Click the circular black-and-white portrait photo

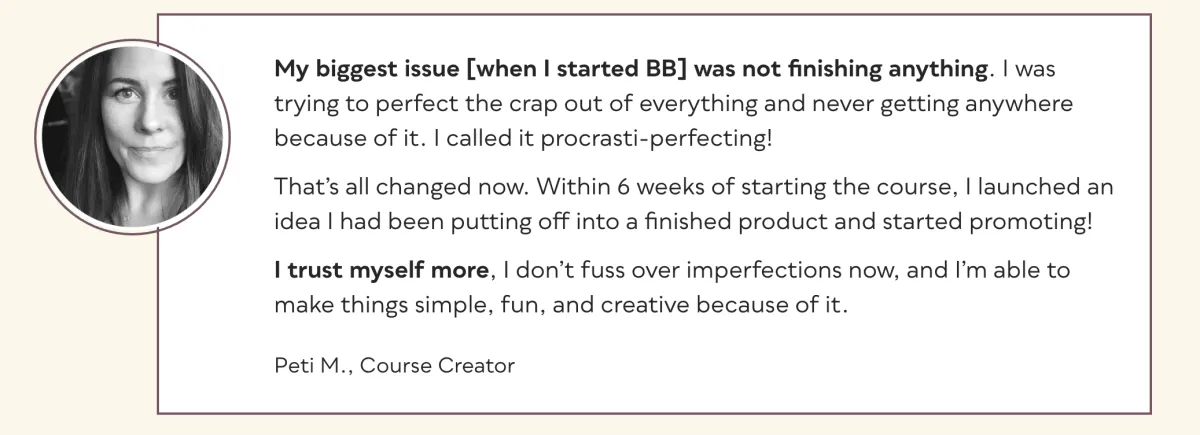pyautogui.click(x=133, y=137)
